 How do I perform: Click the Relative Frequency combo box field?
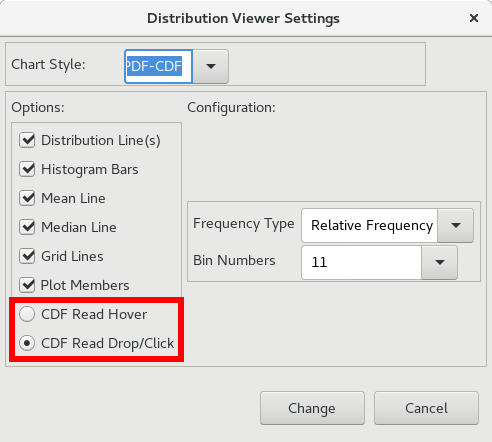pos(369,225)
